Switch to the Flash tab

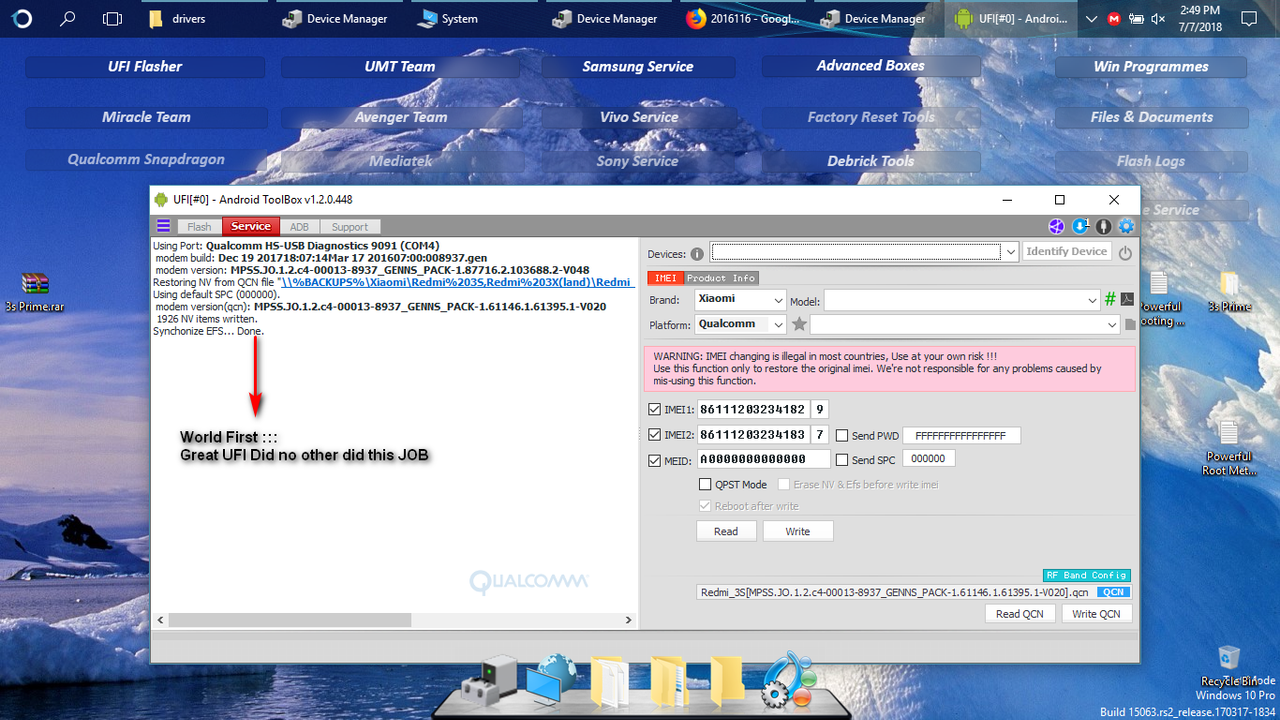click(199, 227)
